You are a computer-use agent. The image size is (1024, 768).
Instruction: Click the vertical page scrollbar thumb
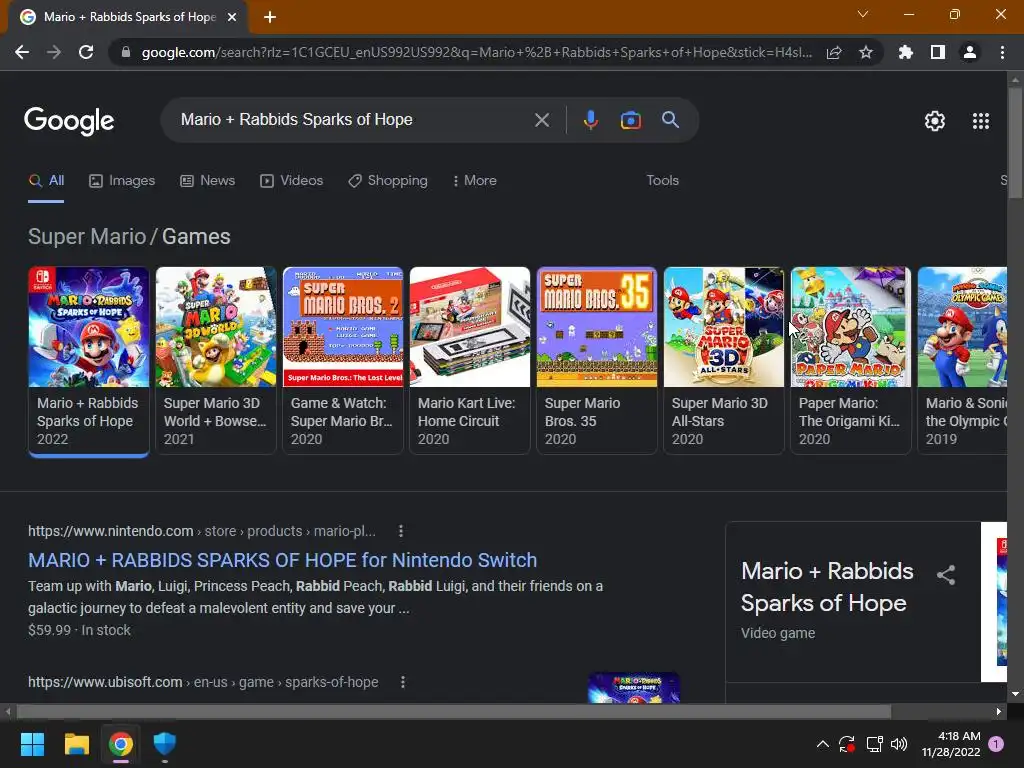click(1015, 142)
